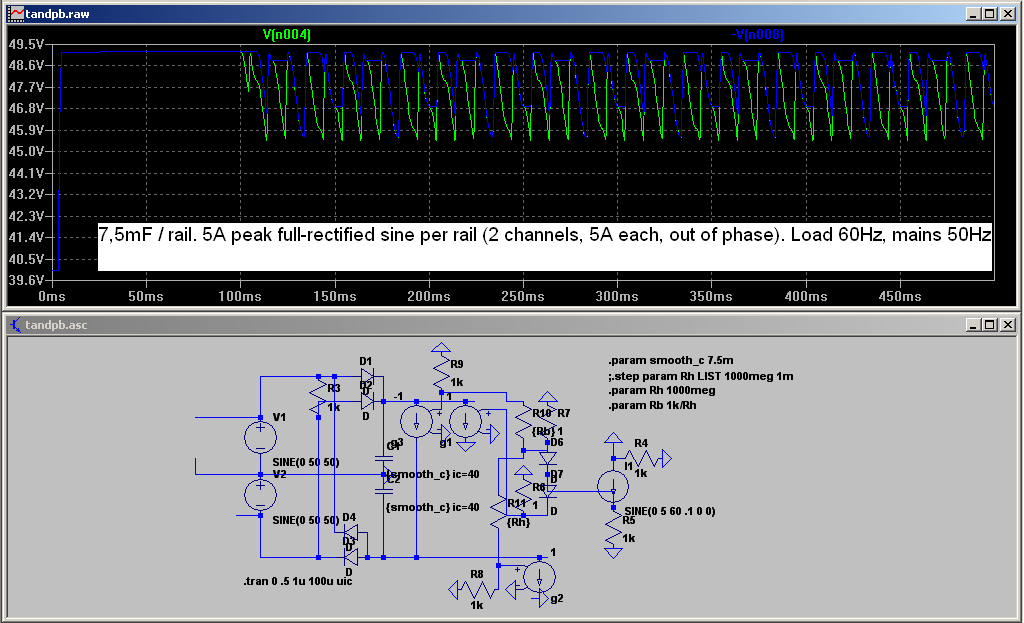This screenshot has width=1024, height=623.
Task: Click the tandpb.asc schematic window icon
Action: [x=16, y=325]
